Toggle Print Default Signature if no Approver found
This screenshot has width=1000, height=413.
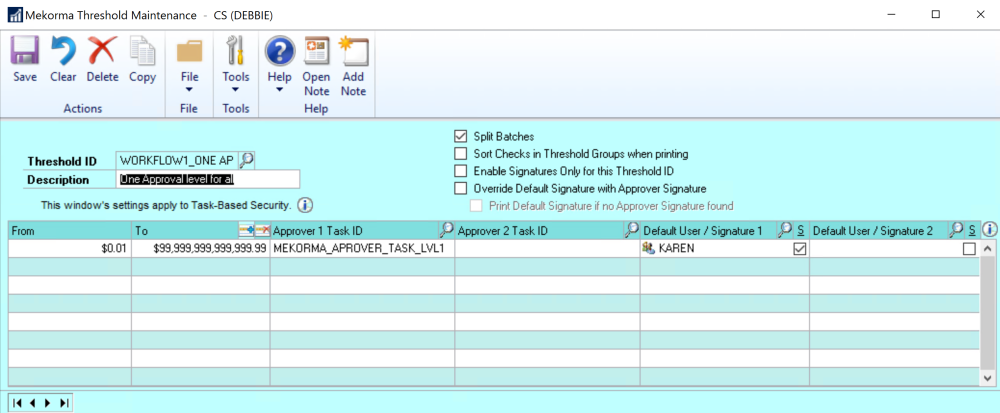[x=476, y=206]
